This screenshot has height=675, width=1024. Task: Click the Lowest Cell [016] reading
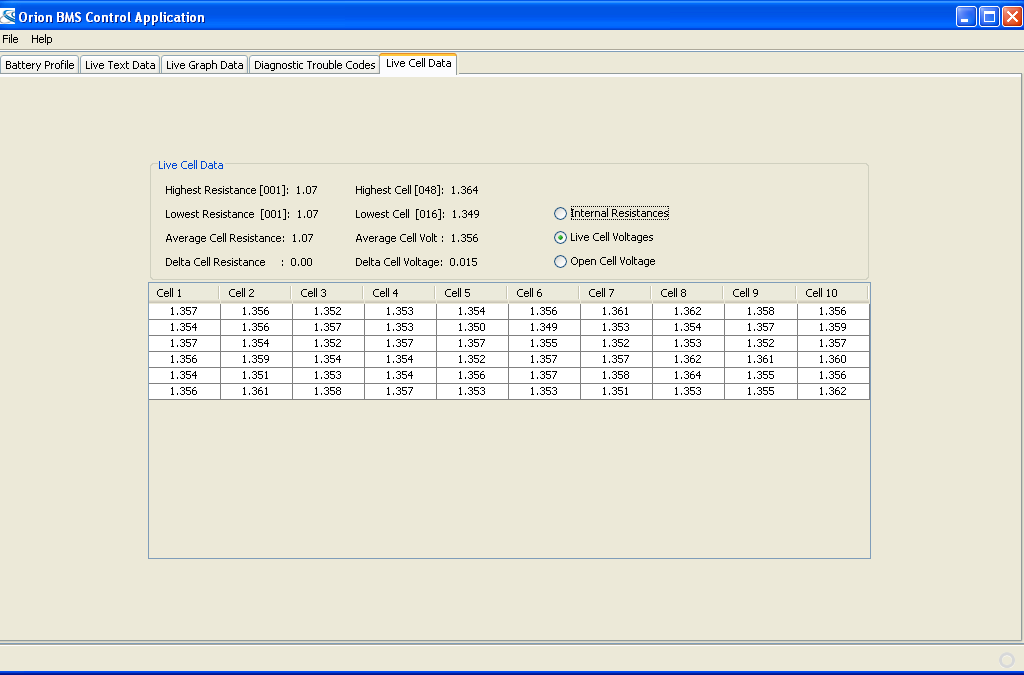(417, 214)
